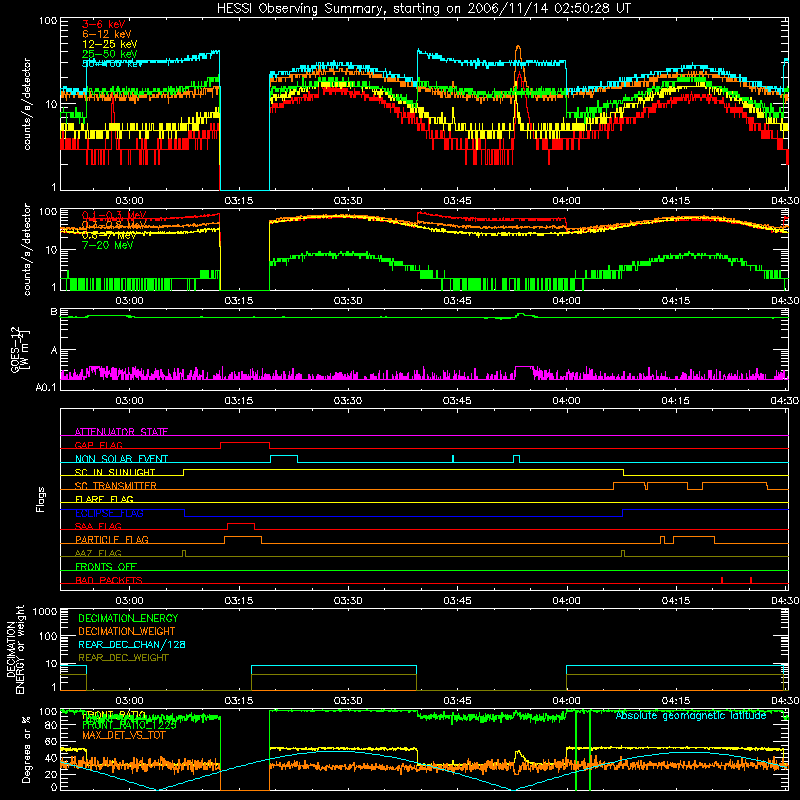Click the SC_IN_SUNLIGHT flag label
The width and height of the screenshot is (800, 800).
point(115,472)
